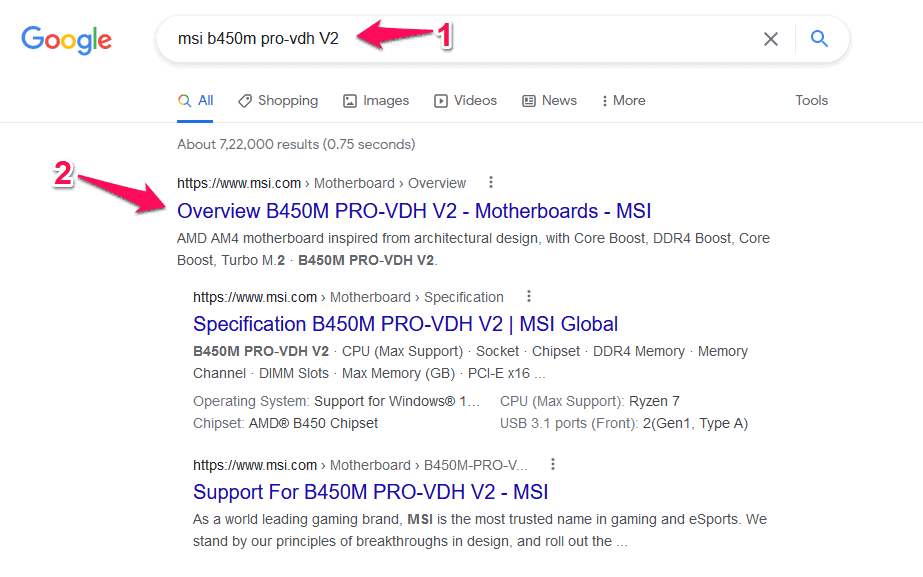
Task: Open Specification B450M PRO-VDH V2 link
Action: tap(405, 324)
